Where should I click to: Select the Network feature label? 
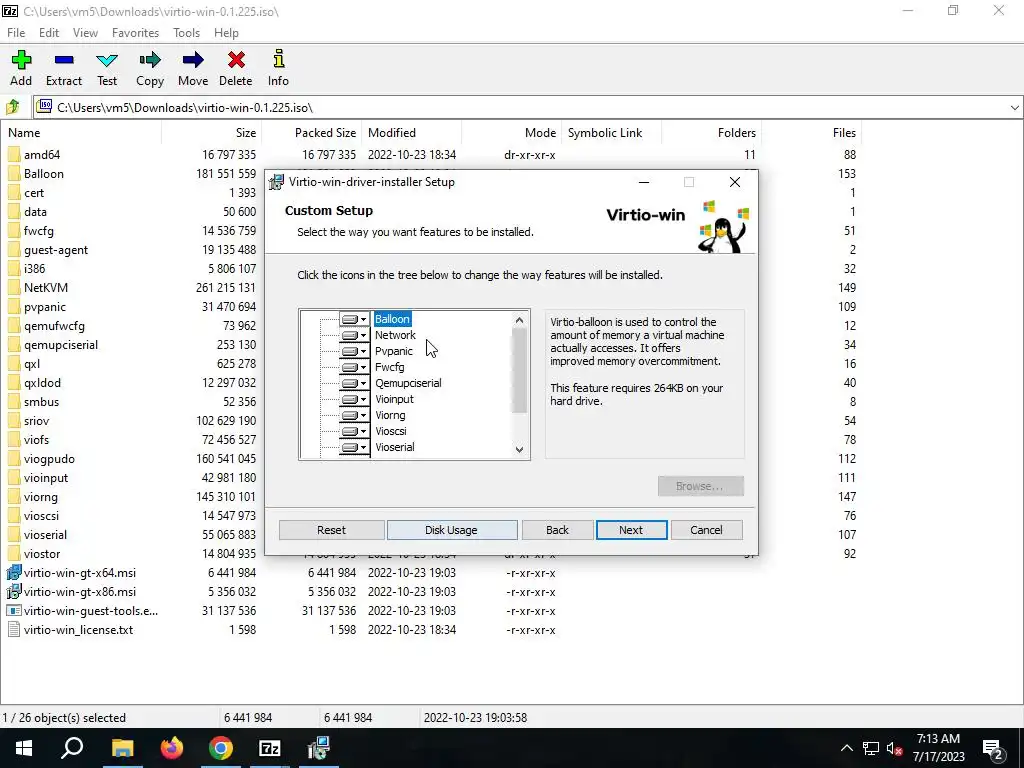395,335
